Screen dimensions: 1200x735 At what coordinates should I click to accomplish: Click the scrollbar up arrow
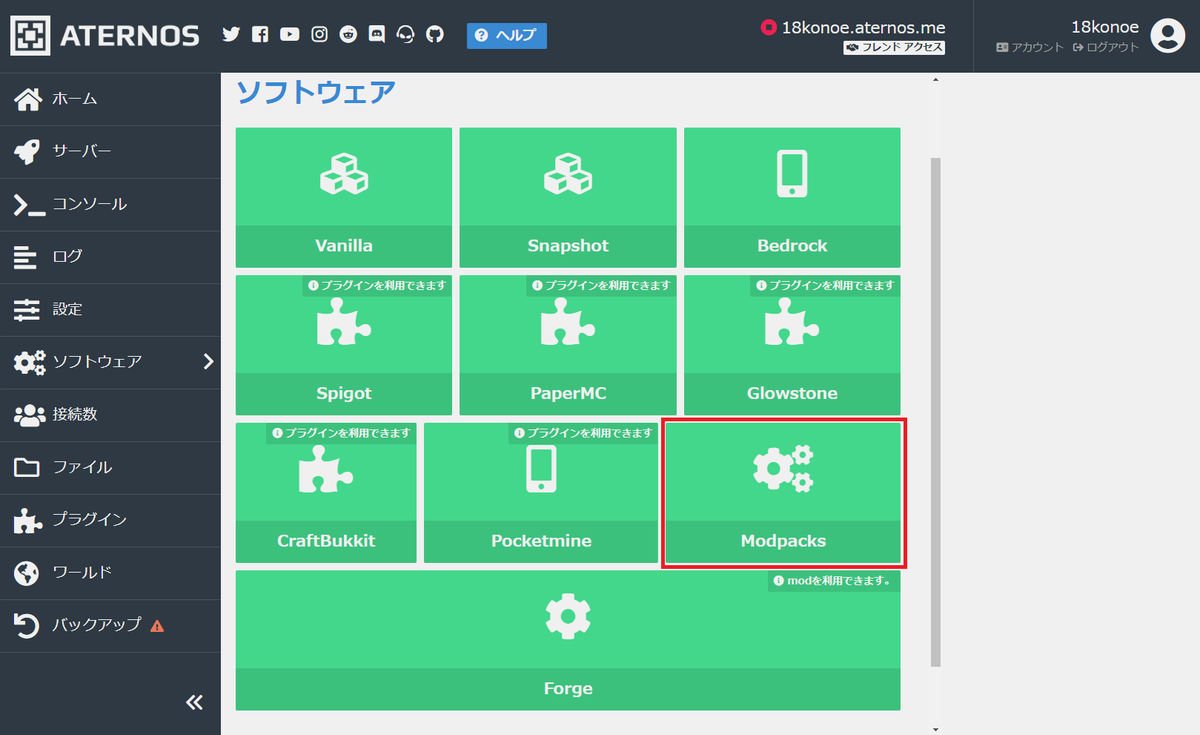(935, 79)
